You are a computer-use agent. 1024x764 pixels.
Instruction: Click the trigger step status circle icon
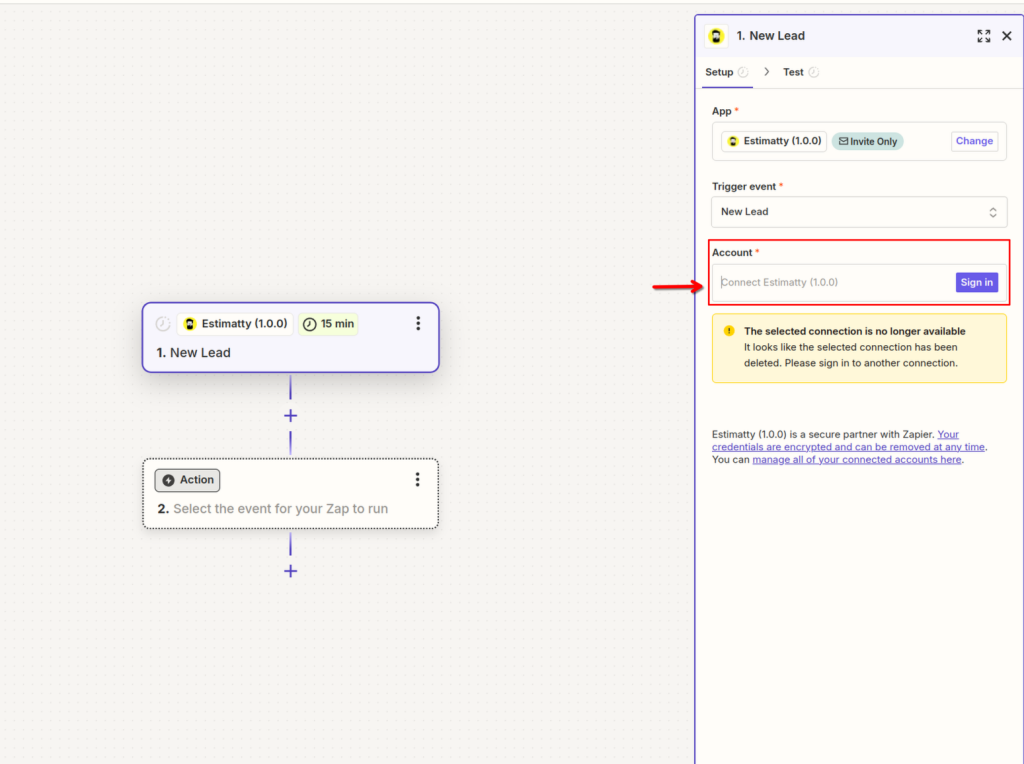[x=163, y=324]
